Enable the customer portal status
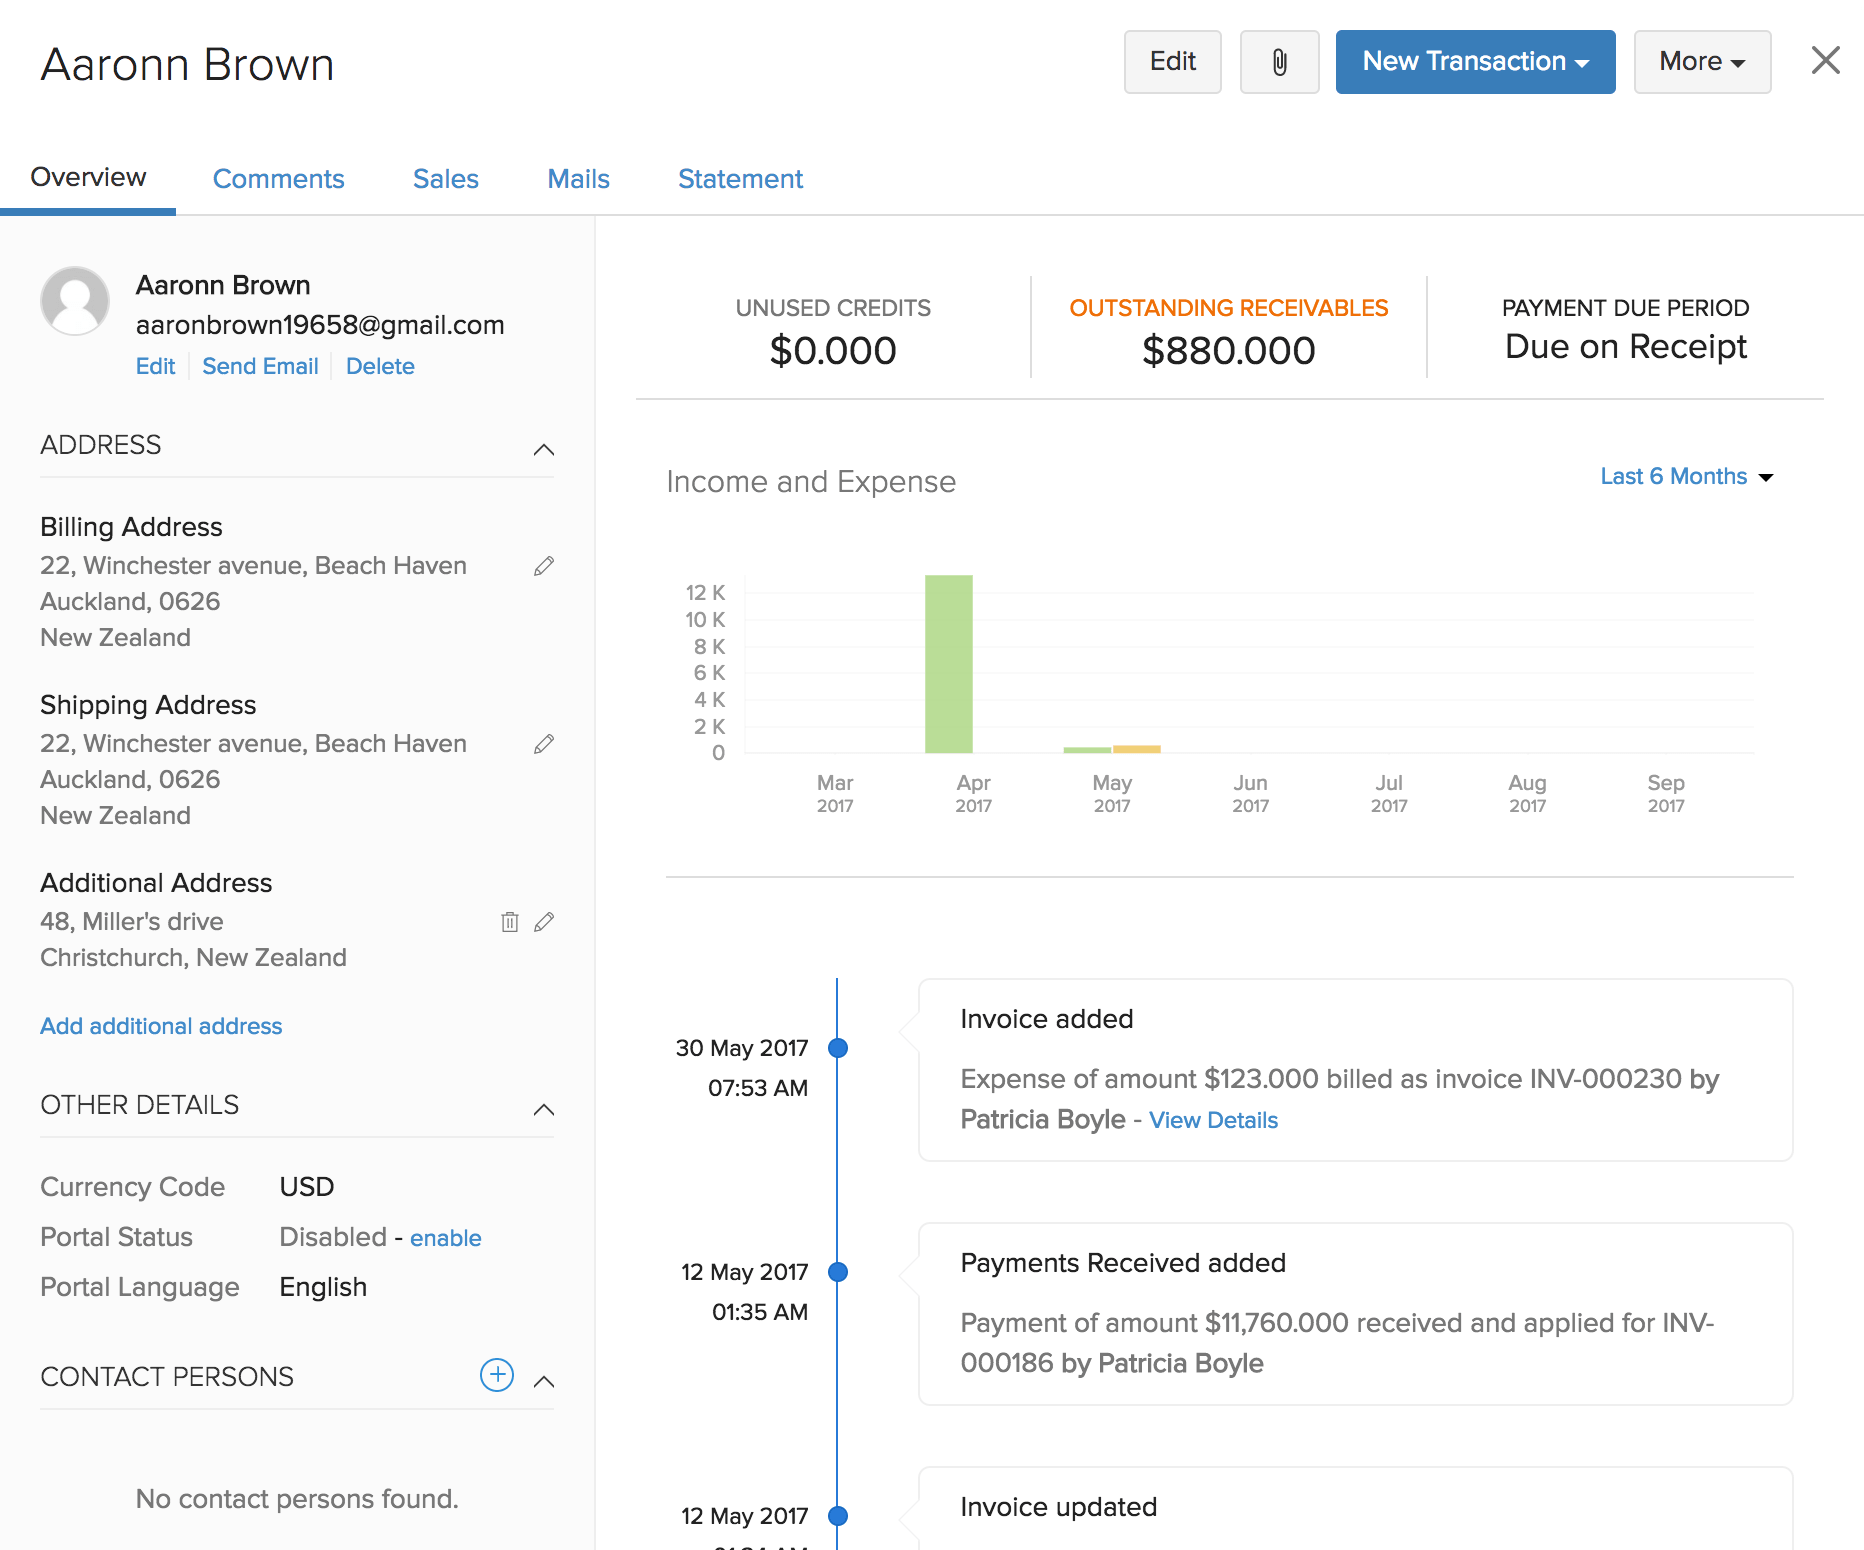1864x1550 pixels. pos(445,1238)
